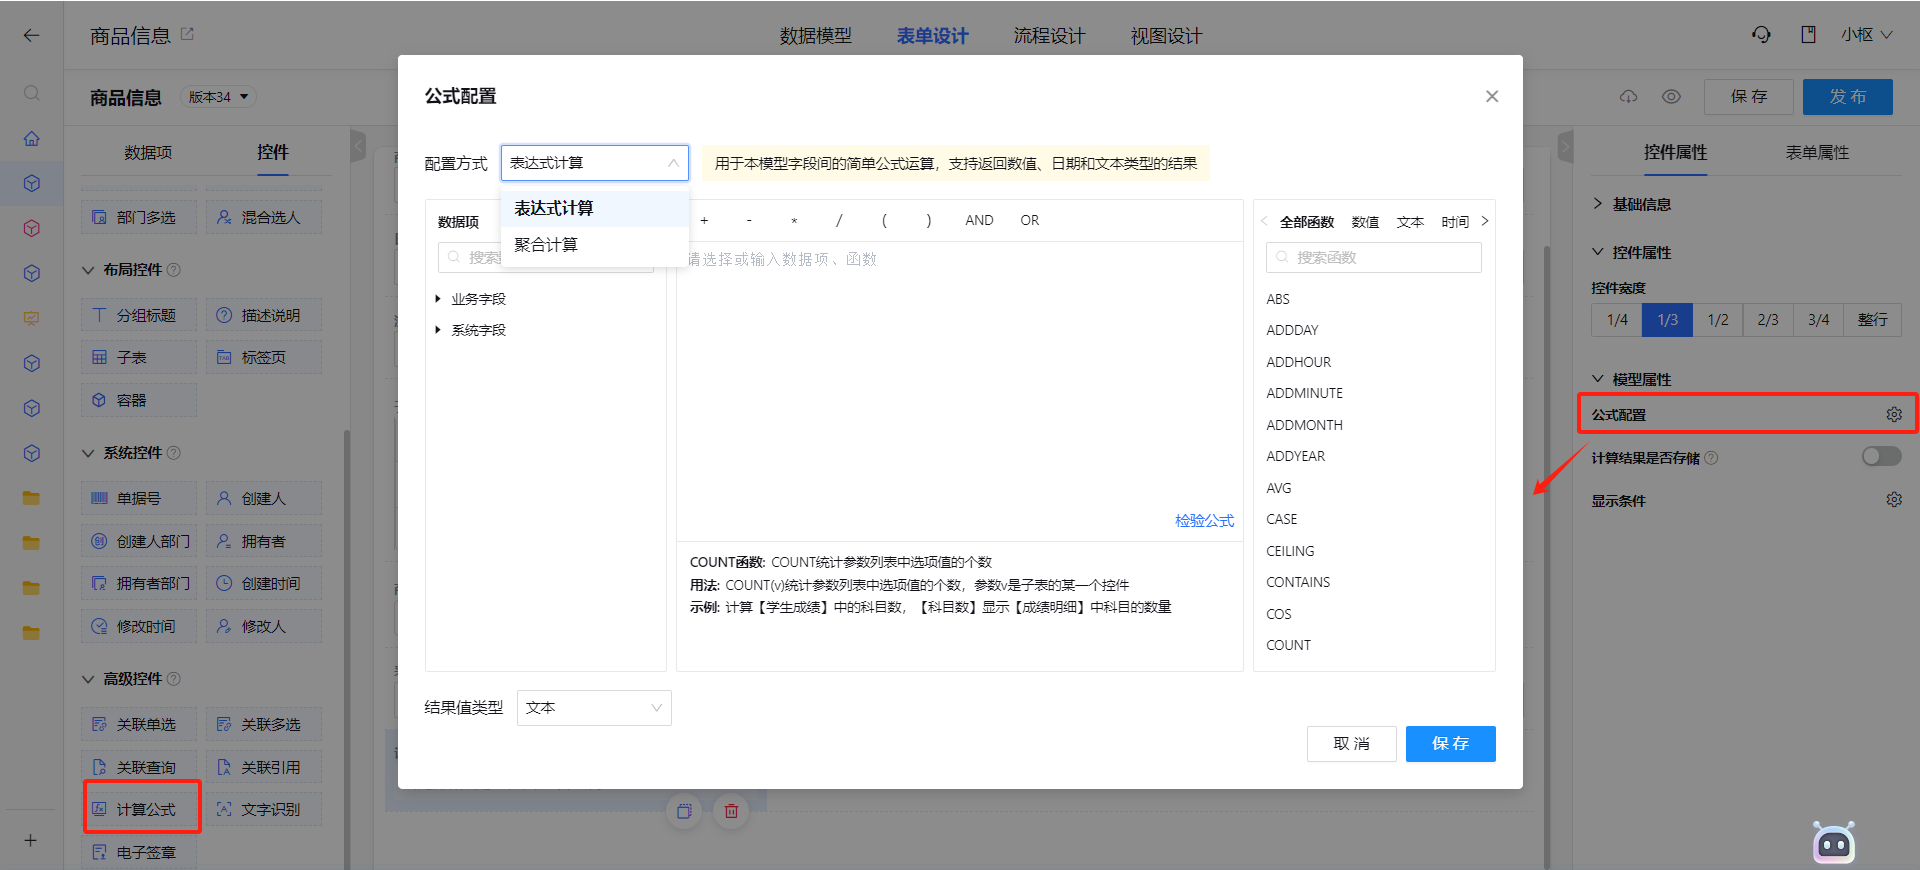Click the 检验公式 link
The image size is (1920, 870).
[x=1204, y=521]
